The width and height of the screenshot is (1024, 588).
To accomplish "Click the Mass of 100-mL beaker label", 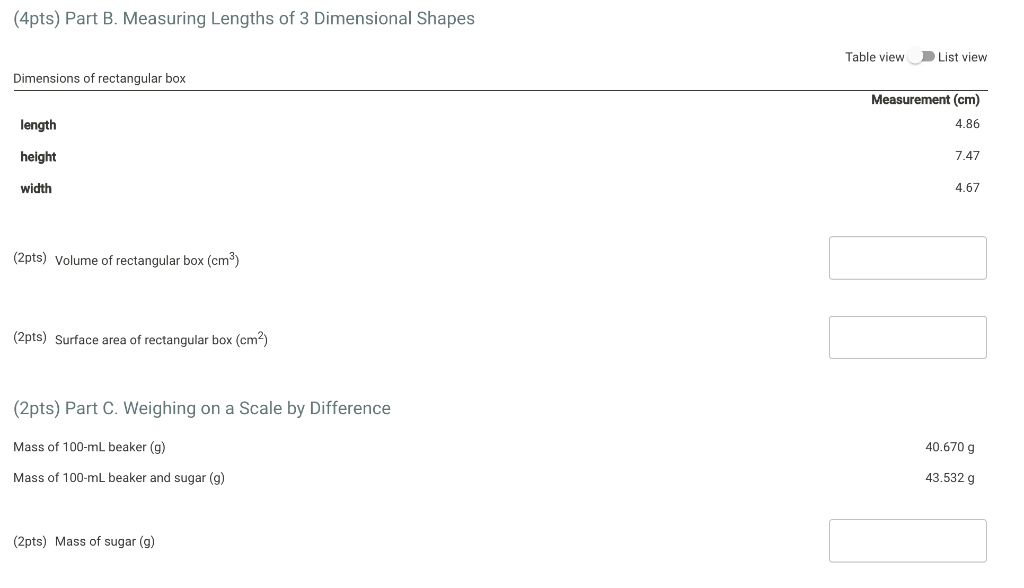I will (90, 446).
